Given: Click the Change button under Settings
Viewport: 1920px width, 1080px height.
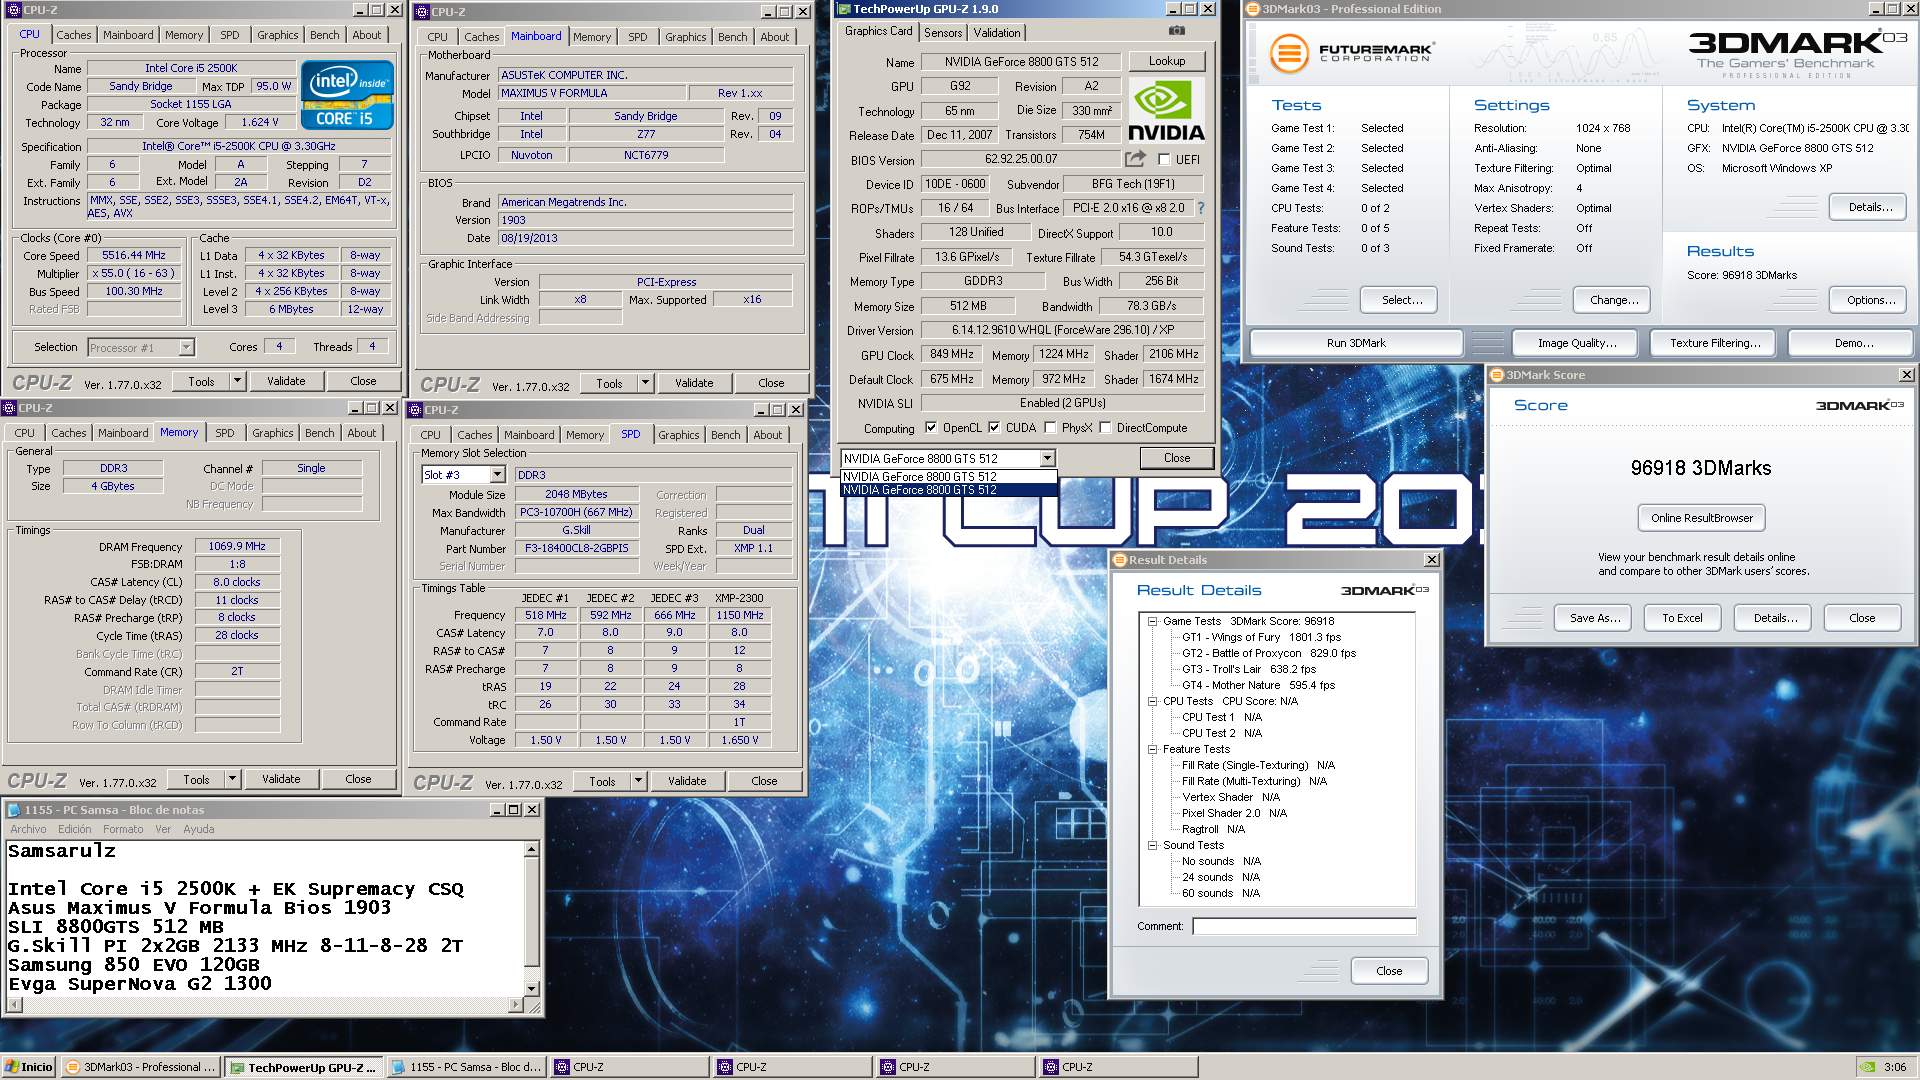Looking at the screenshot, I should (x=1613, y=300).
